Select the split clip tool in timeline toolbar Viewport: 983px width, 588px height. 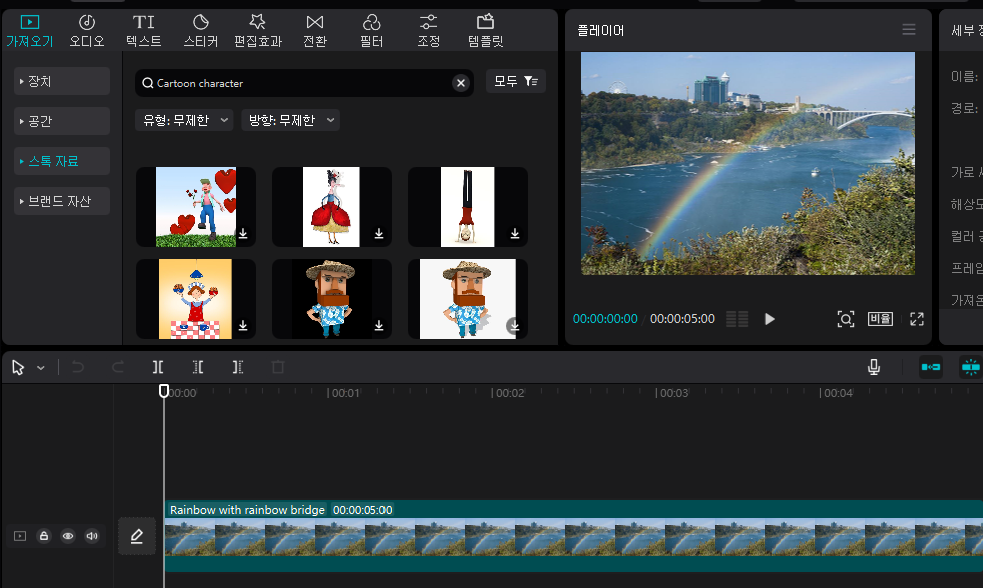158,367
